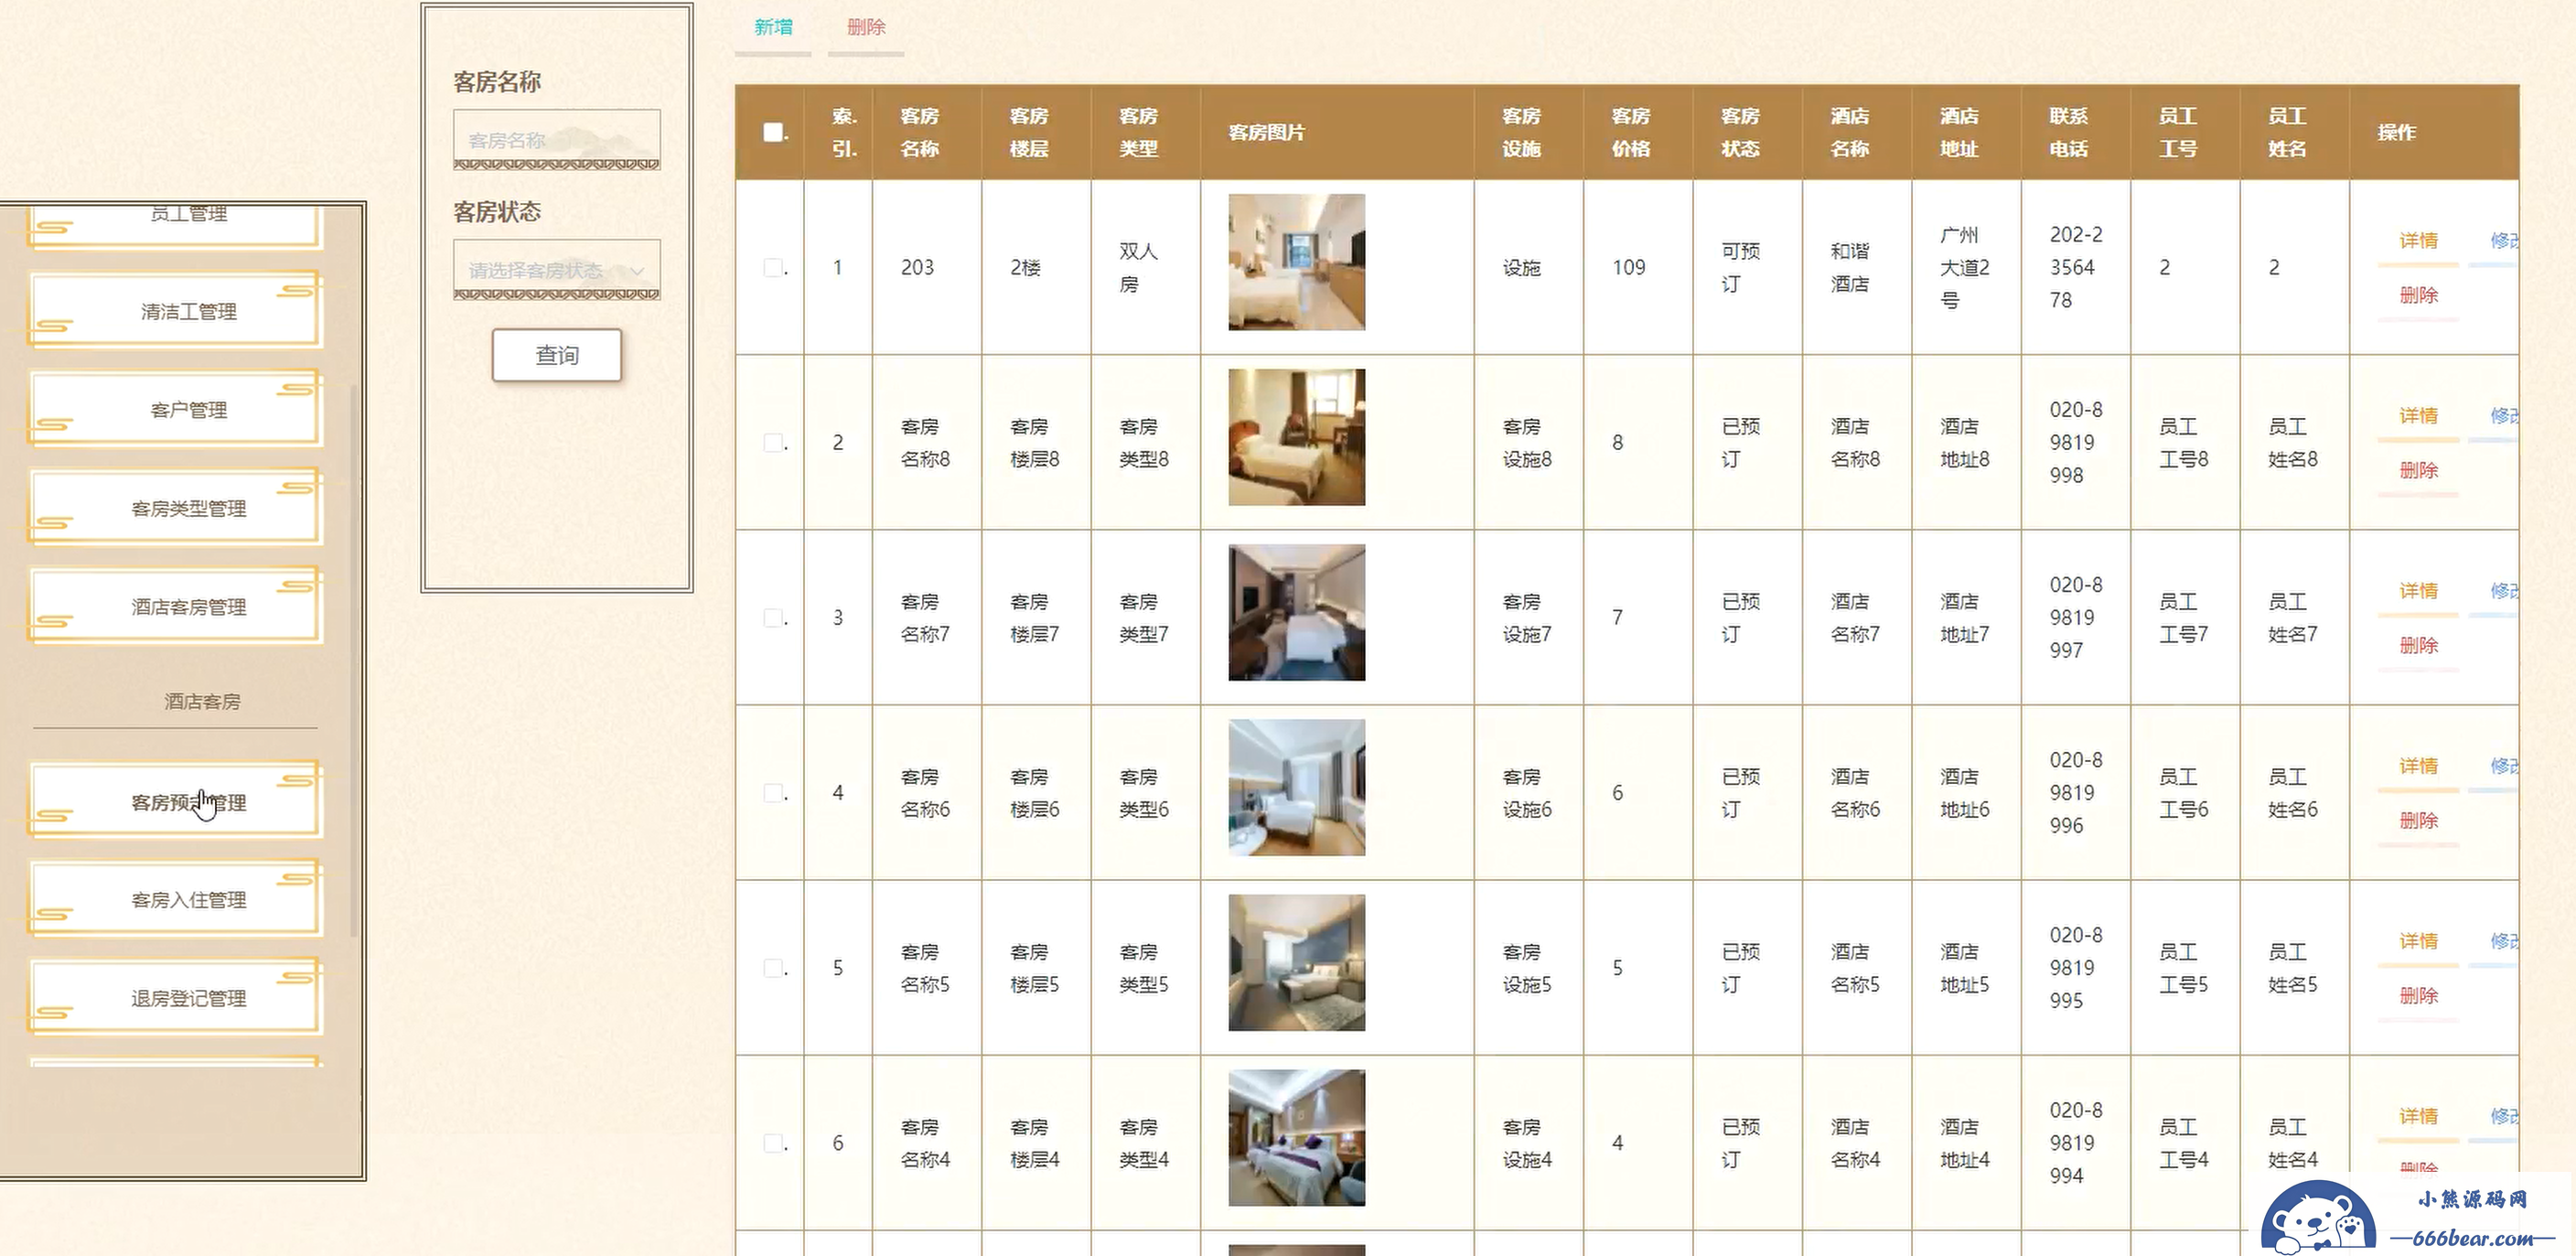Open the room photo thumbnail for 客房名称4
The height and width of the screenshot is (1256, 2576).
pyautogui.click(x=1296, y=1137)
